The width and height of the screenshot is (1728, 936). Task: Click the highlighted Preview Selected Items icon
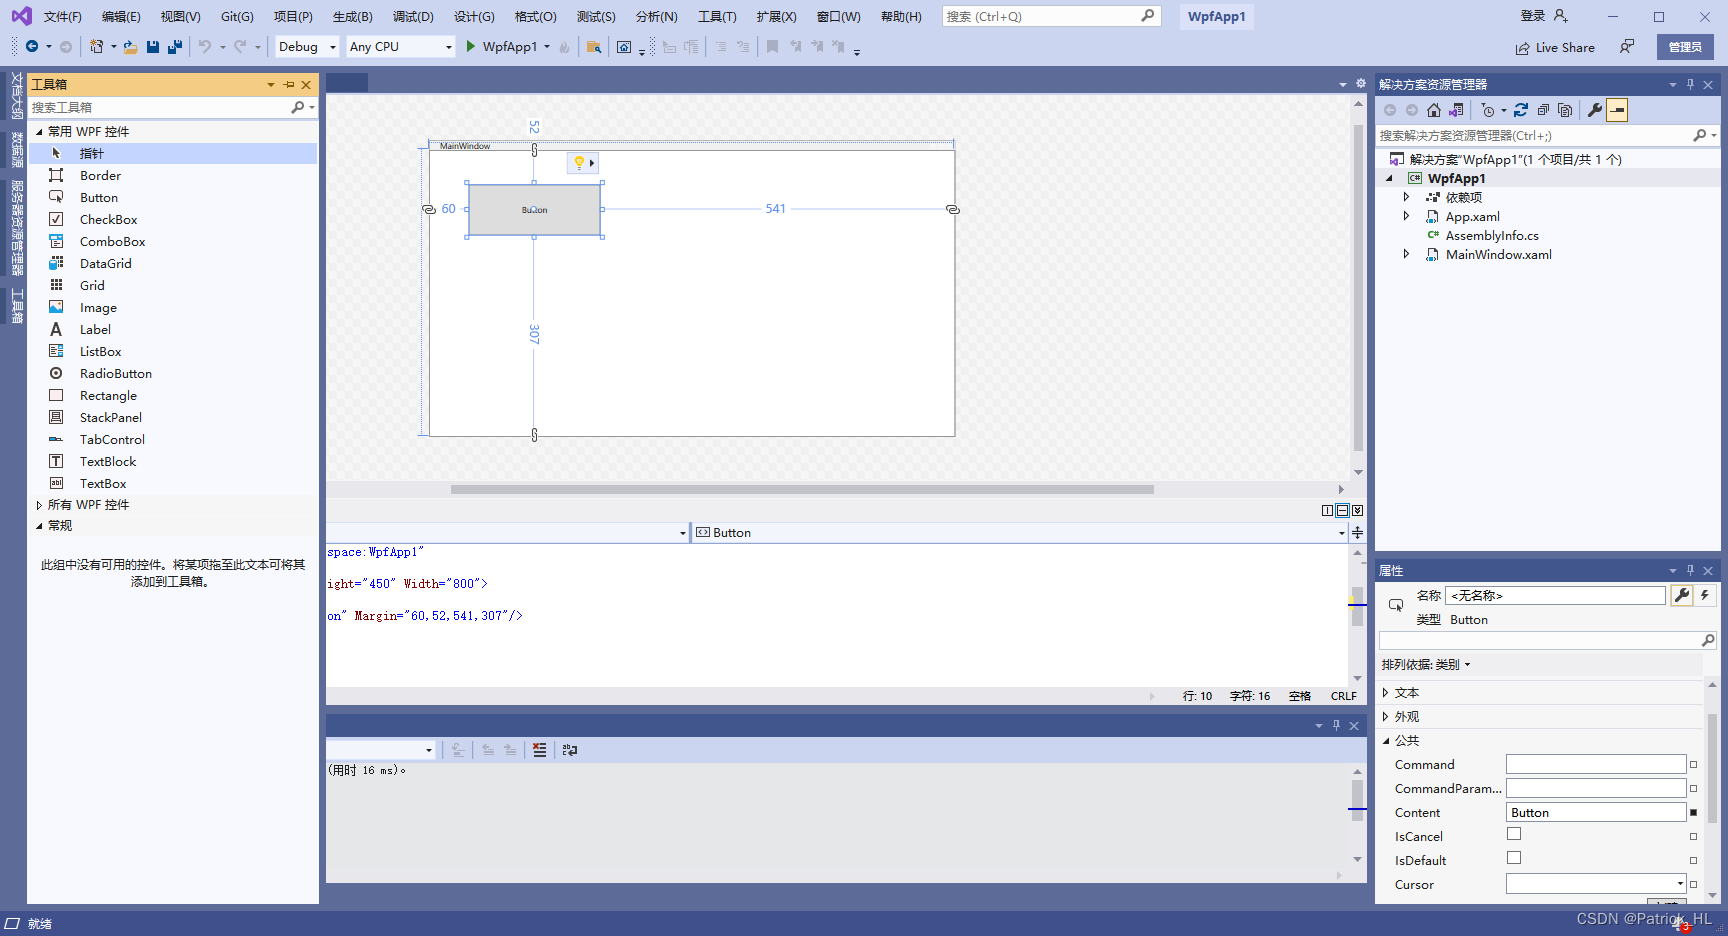(1617, 110)
